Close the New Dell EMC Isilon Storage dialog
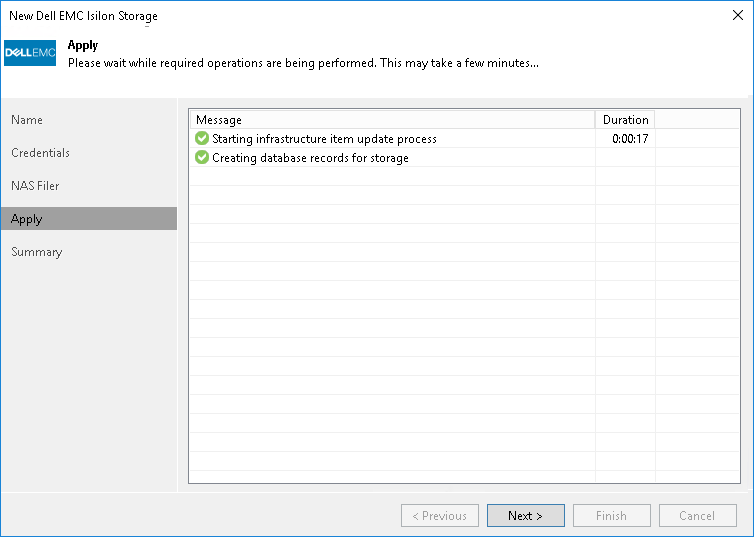Image resolution: width=754 pixels, height=537 pixels. coord(738,15)
